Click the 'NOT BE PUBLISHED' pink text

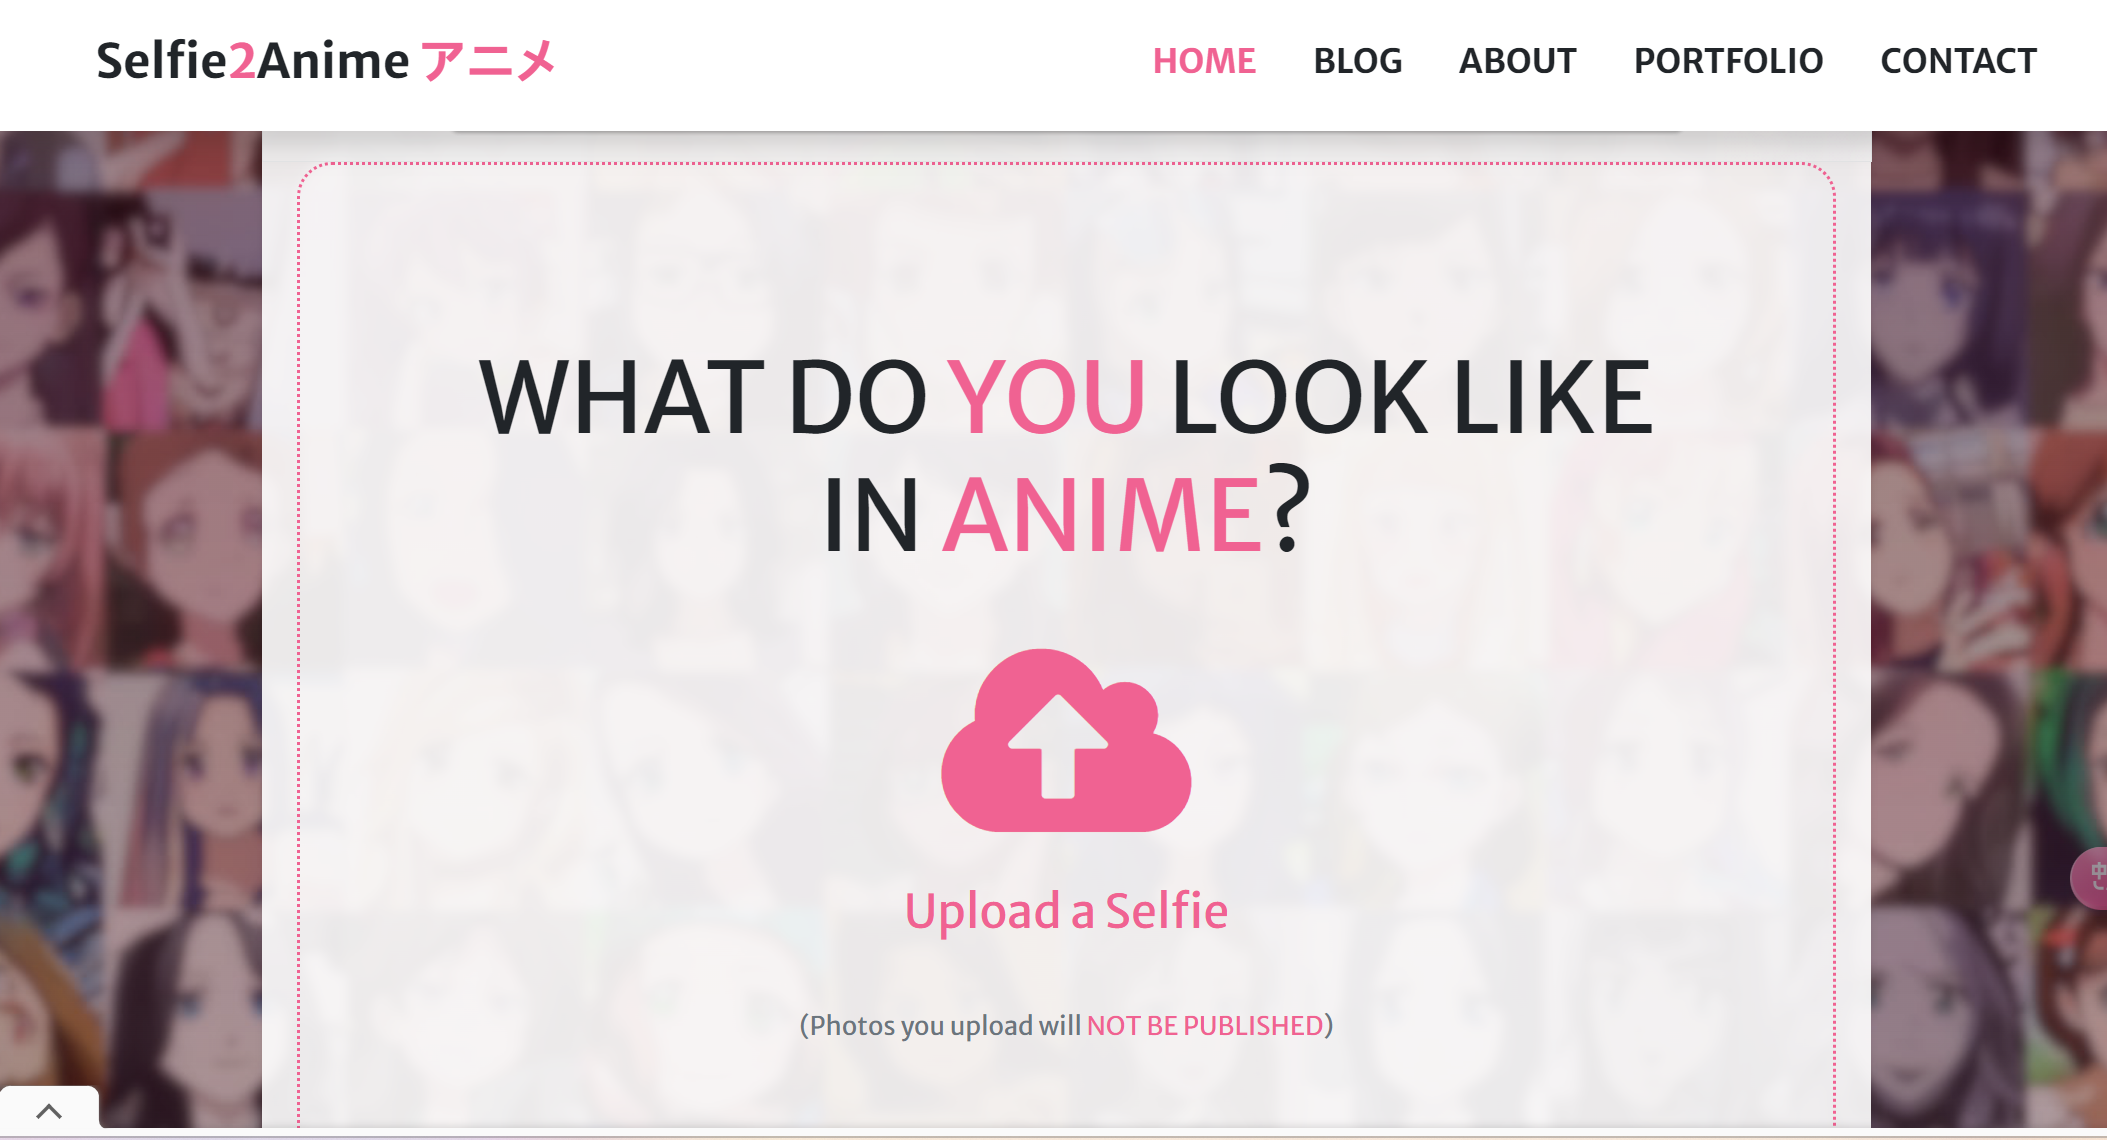[x=1205, y=1026]
